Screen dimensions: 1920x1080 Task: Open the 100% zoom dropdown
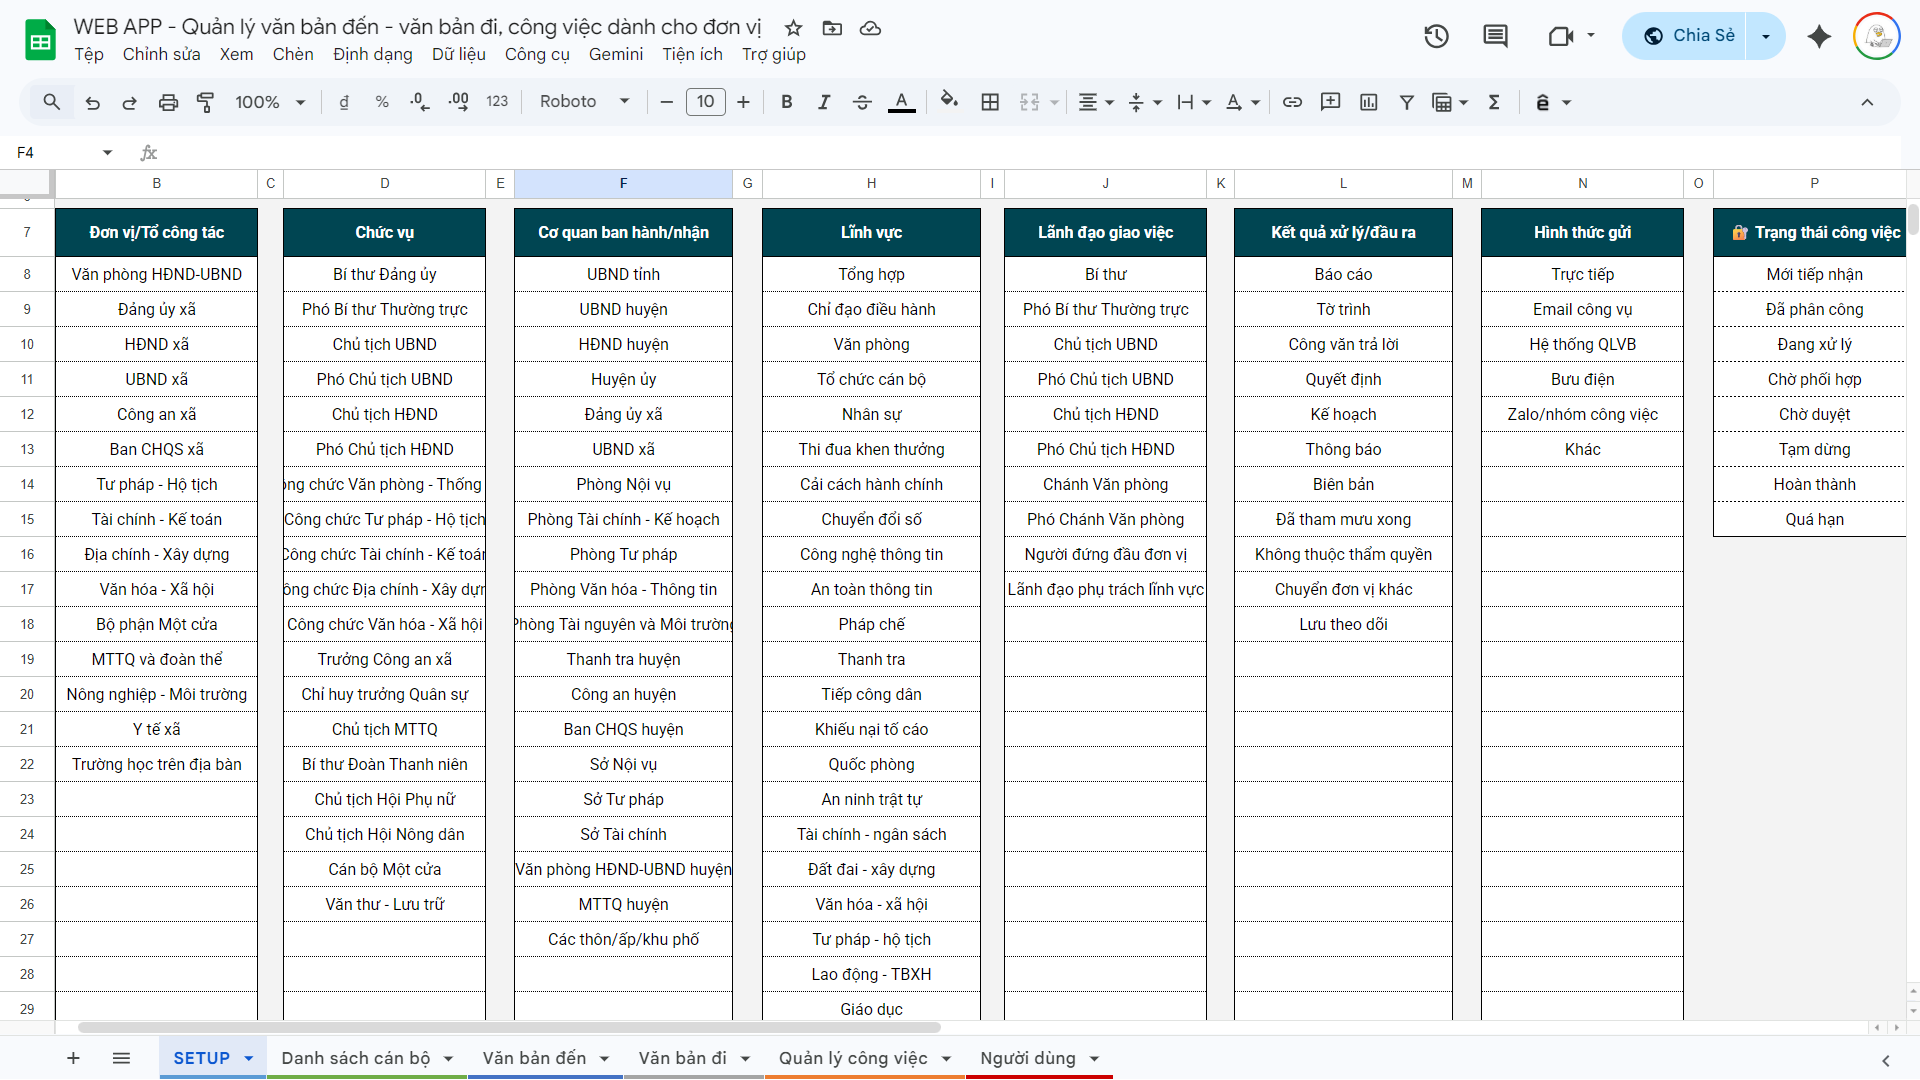270,102
